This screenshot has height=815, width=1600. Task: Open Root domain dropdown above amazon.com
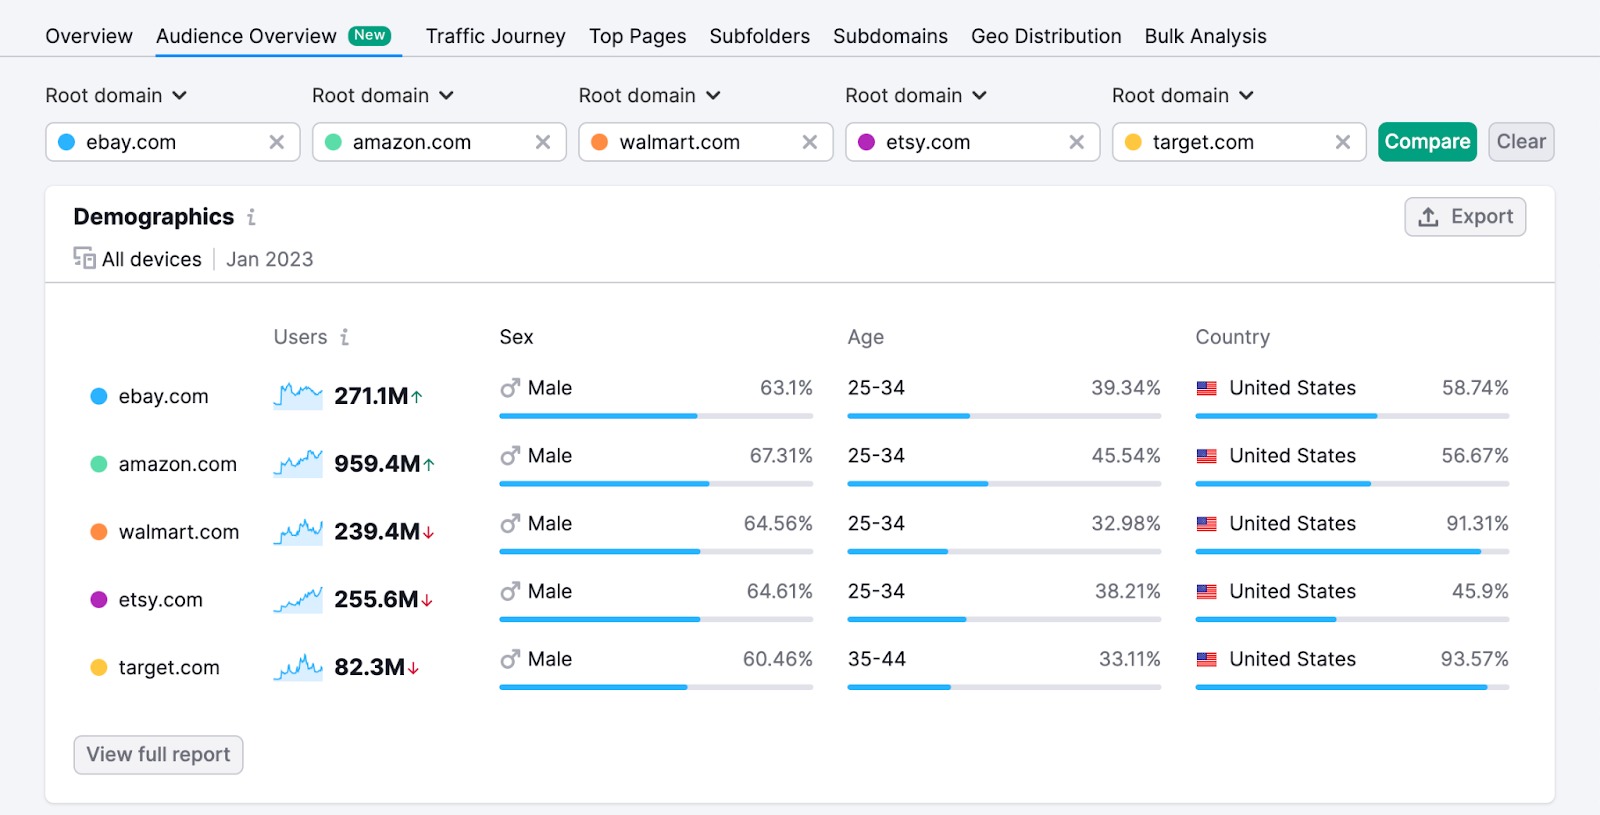[x=383, y=96]
